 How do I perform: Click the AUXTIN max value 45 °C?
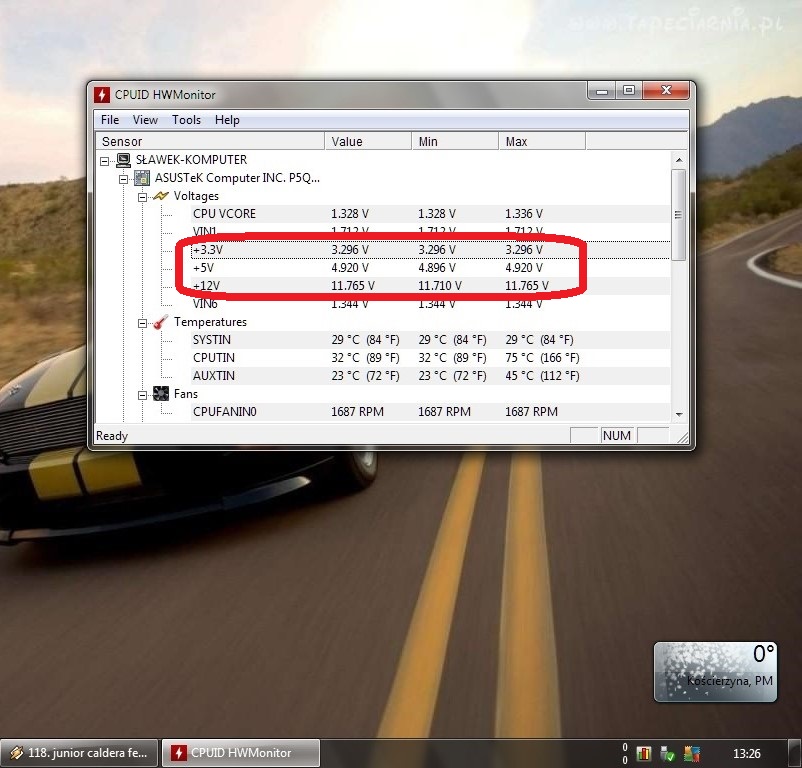coord(542,376)
